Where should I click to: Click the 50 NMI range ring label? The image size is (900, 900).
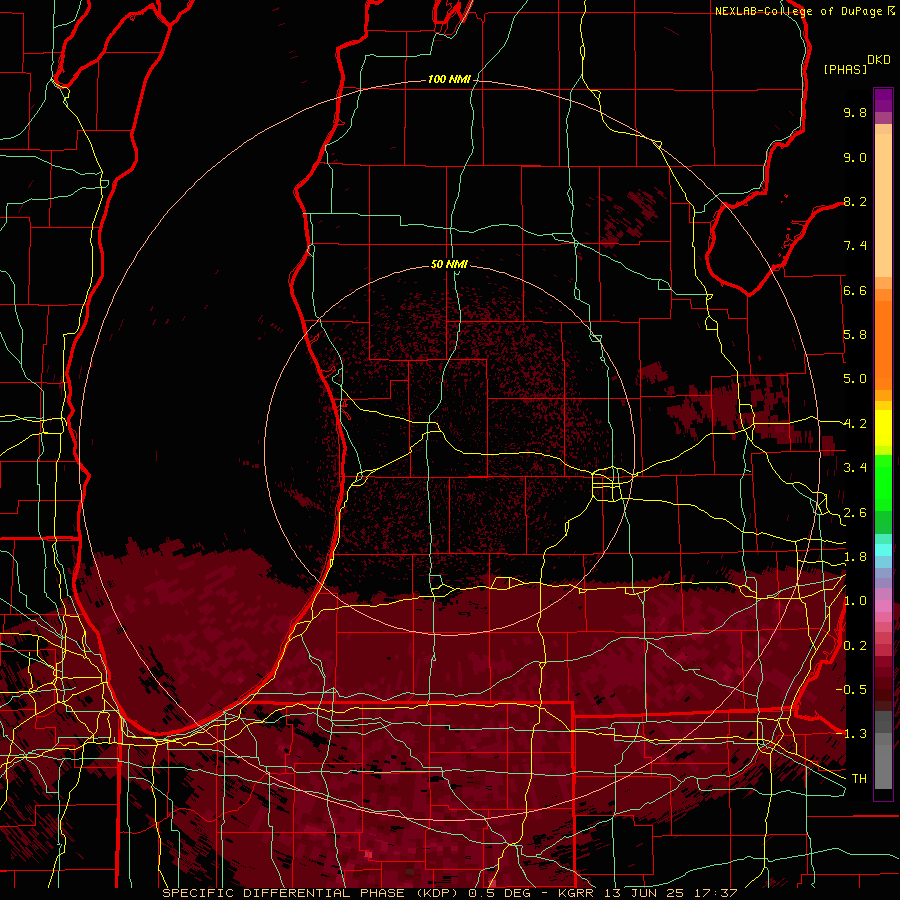click(x=449, y=264)
